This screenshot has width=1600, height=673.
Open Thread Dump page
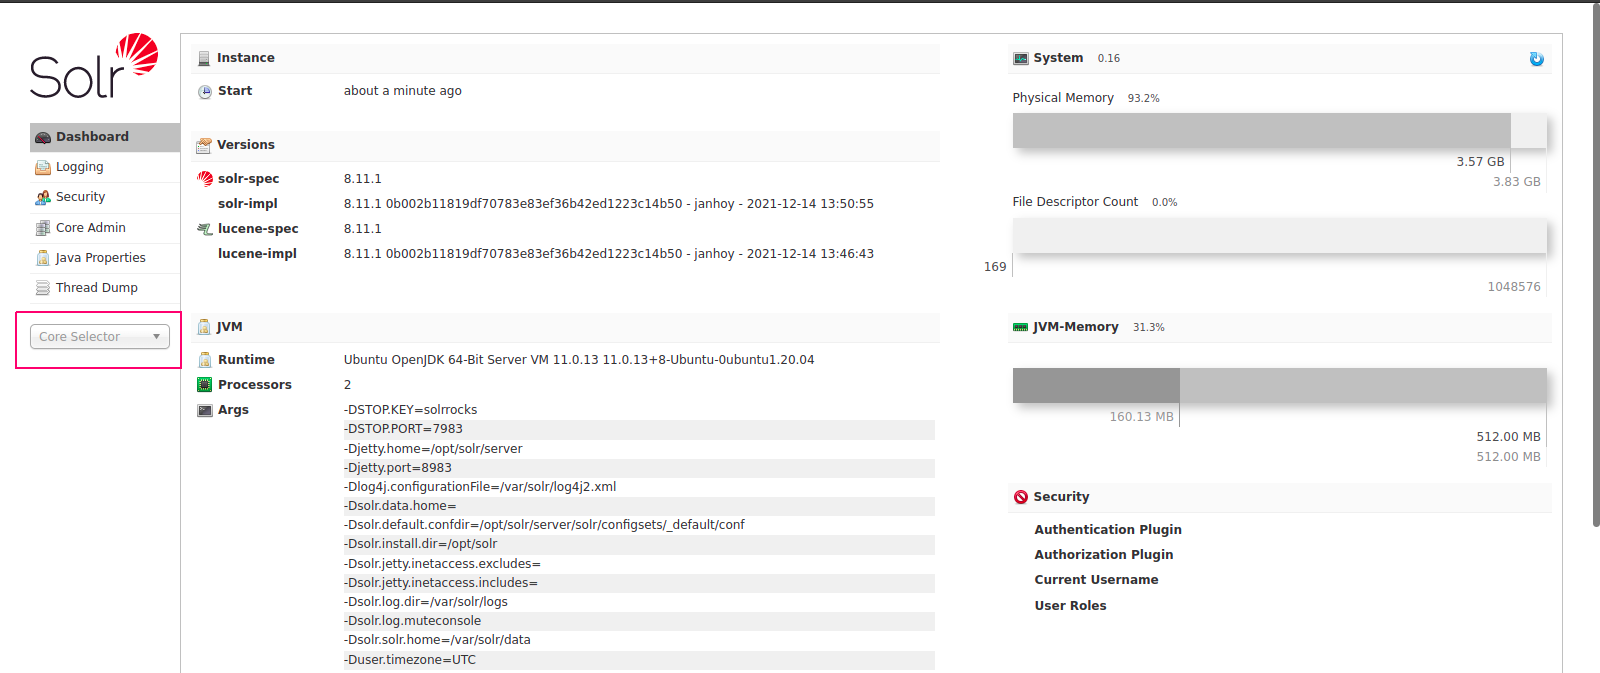[105, 288]
